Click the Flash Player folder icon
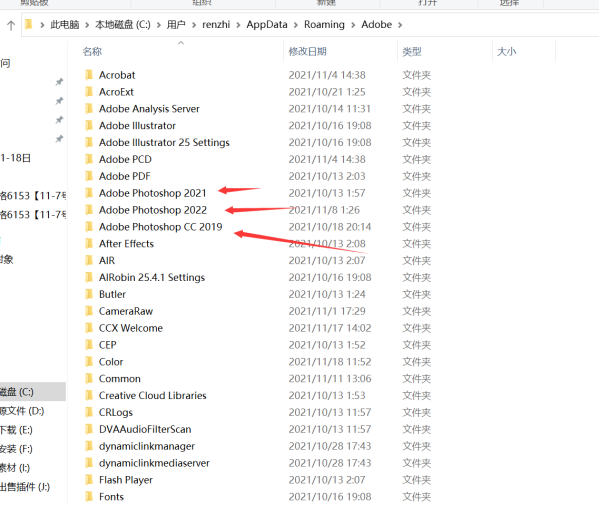This screenshot has height=505, width=599. [x=89, y=479]
